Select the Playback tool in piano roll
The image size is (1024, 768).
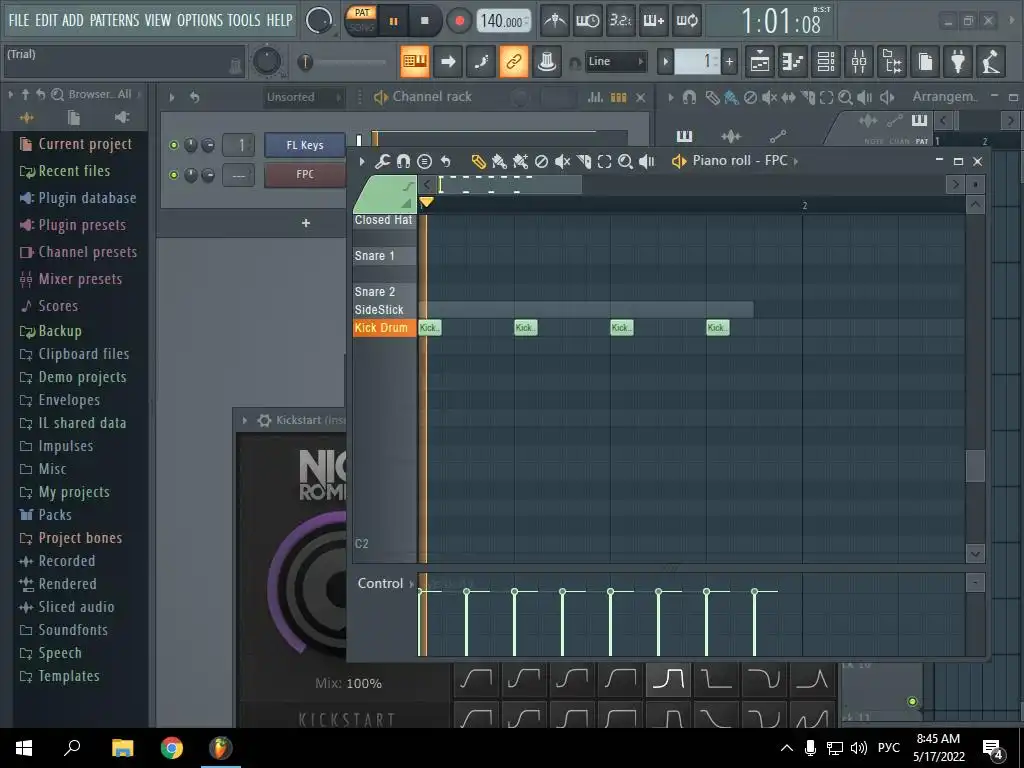(647, 161)
